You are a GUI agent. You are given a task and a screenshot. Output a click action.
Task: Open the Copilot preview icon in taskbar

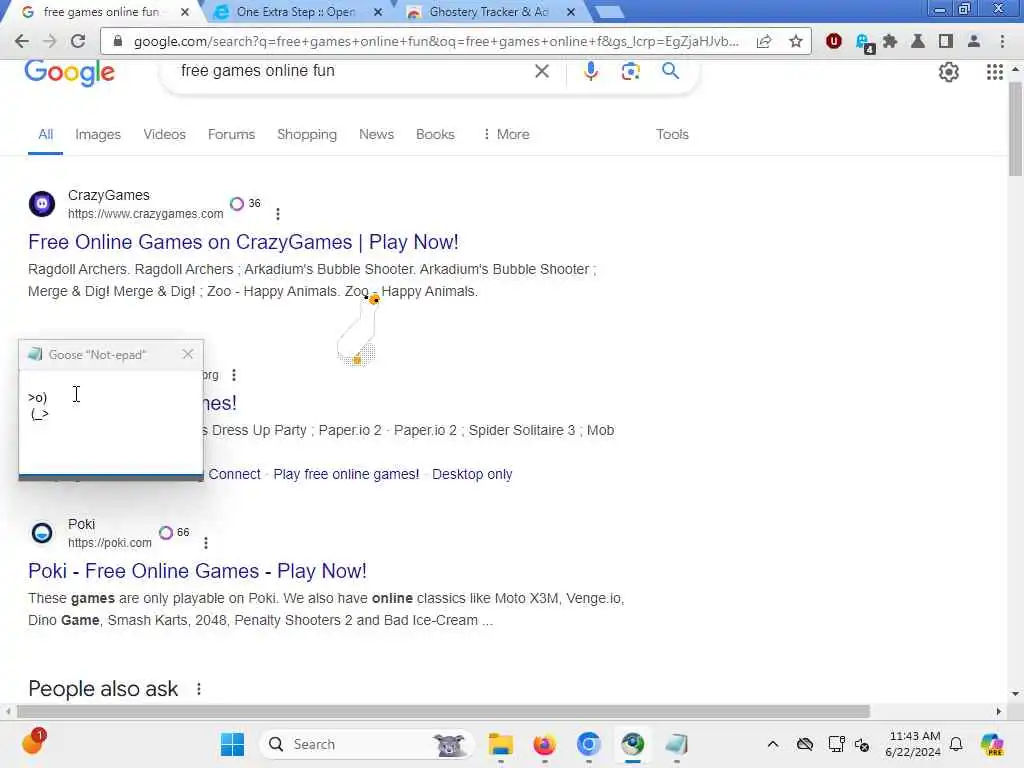coord(992,744)
